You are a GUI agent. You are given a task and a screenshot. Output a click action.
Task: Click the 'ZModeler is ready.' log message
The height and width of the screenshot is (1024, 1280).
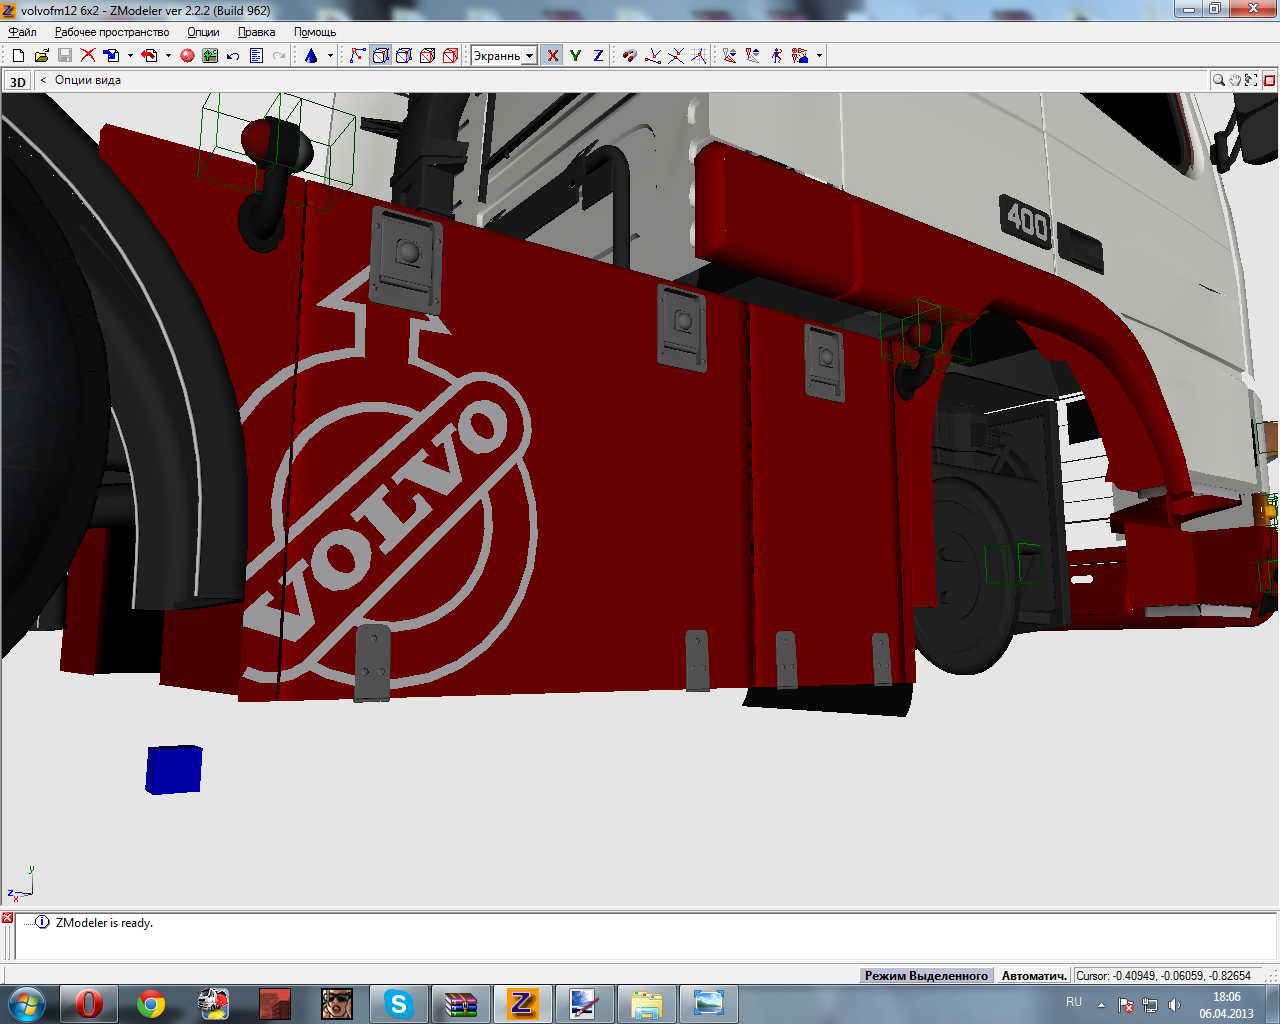104,923
